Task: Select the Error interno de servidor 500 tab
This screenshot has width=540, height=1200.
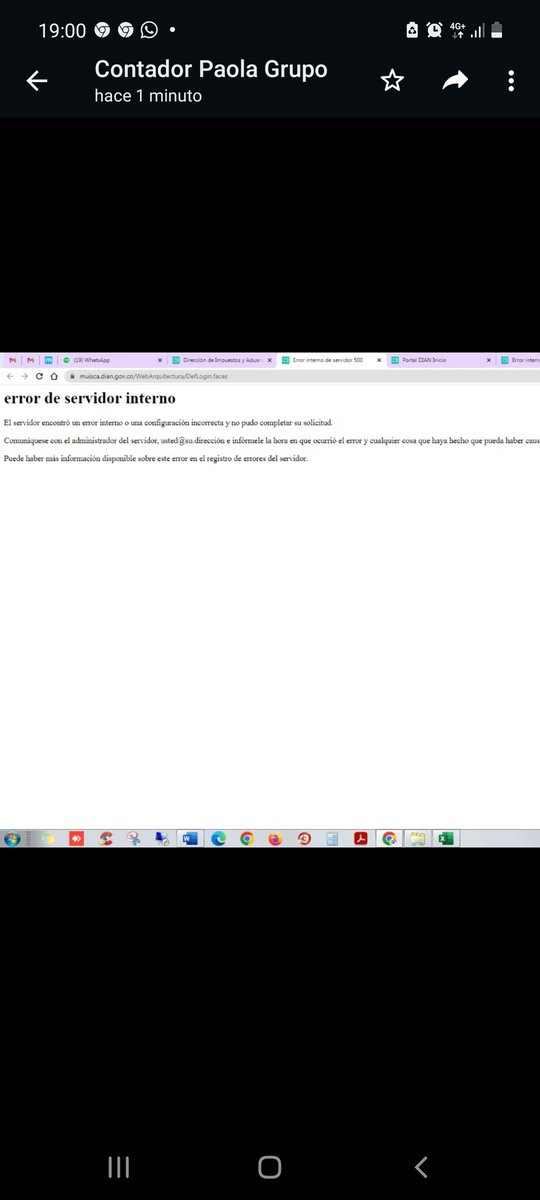Action: tap(331, 360)
